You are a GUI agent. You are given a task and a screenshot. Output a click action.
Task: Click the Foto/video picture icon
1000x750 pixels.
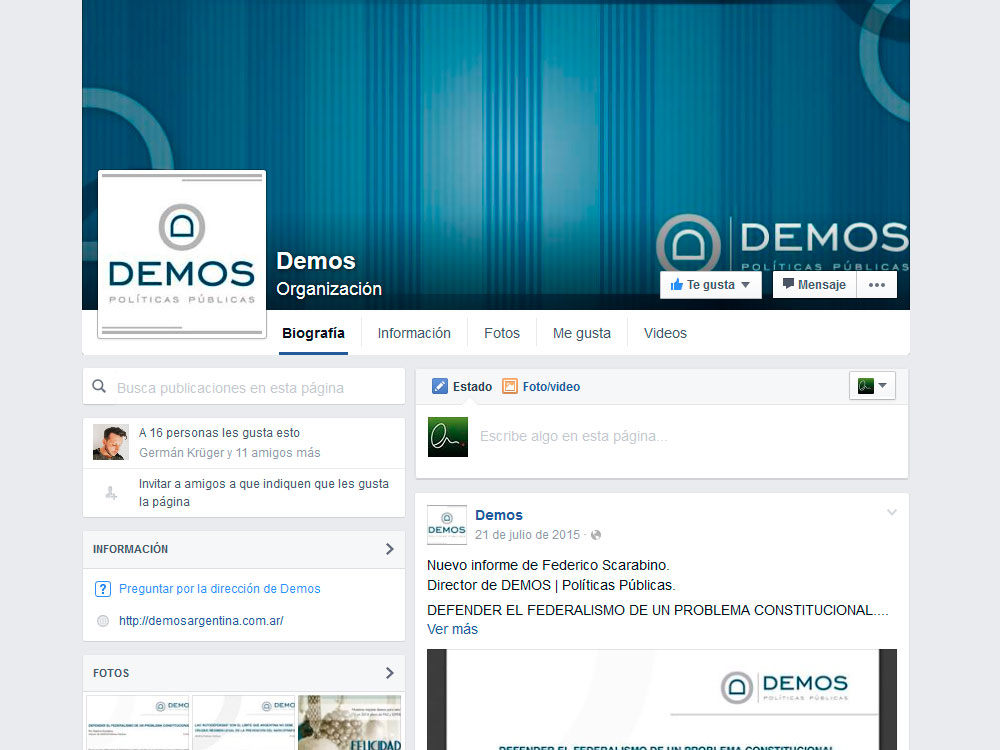[510, 386]
